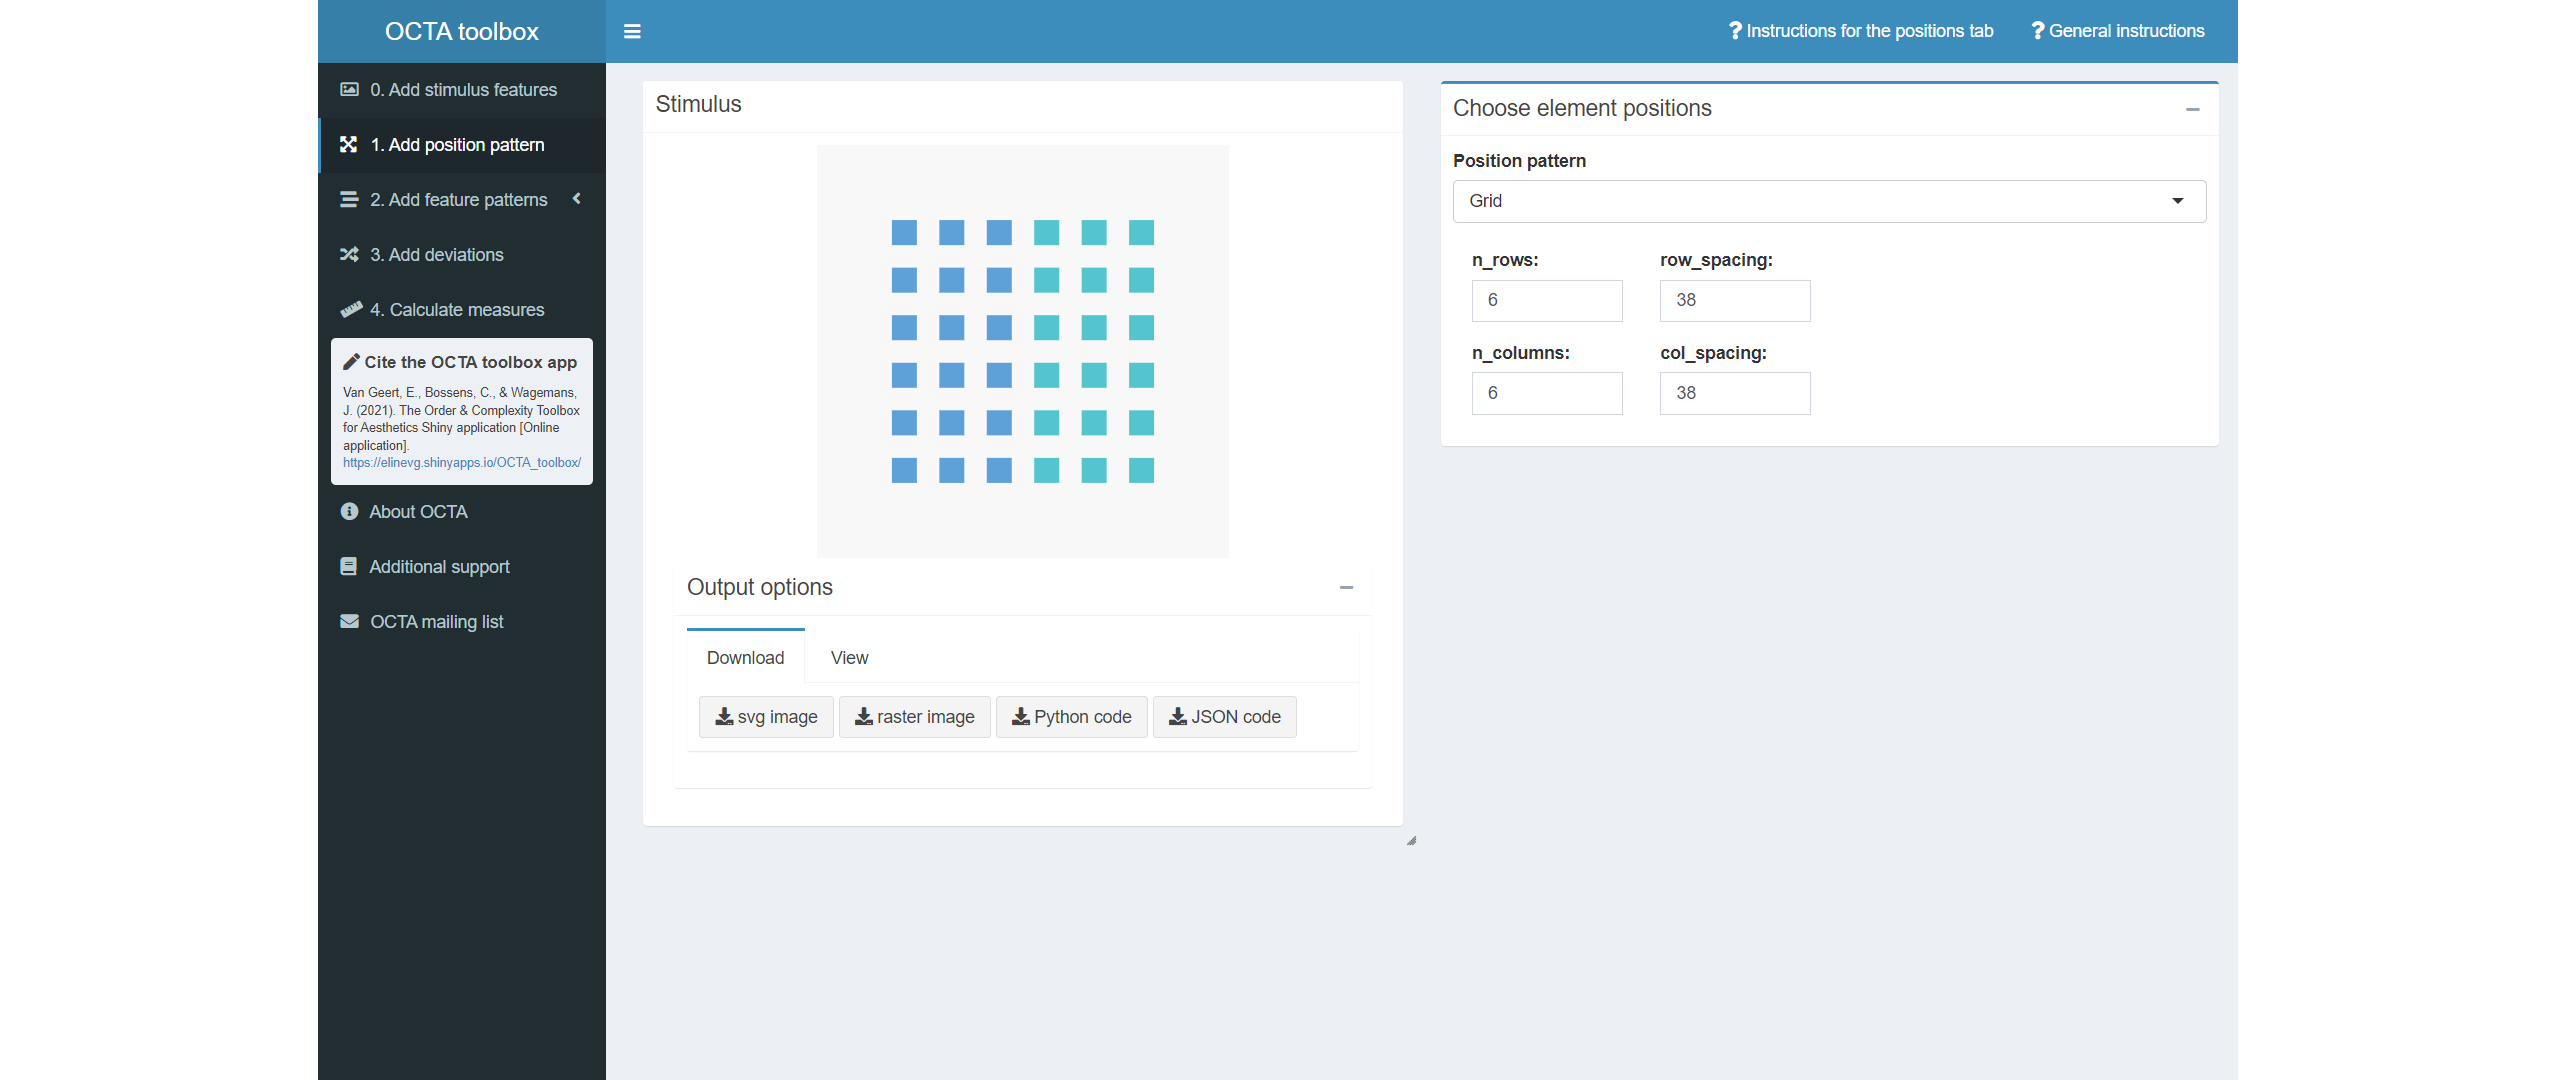The height and width of the screenshot is (1080, 2556).
Task: Click the n_rows input field
Action: coord(1546,301)
